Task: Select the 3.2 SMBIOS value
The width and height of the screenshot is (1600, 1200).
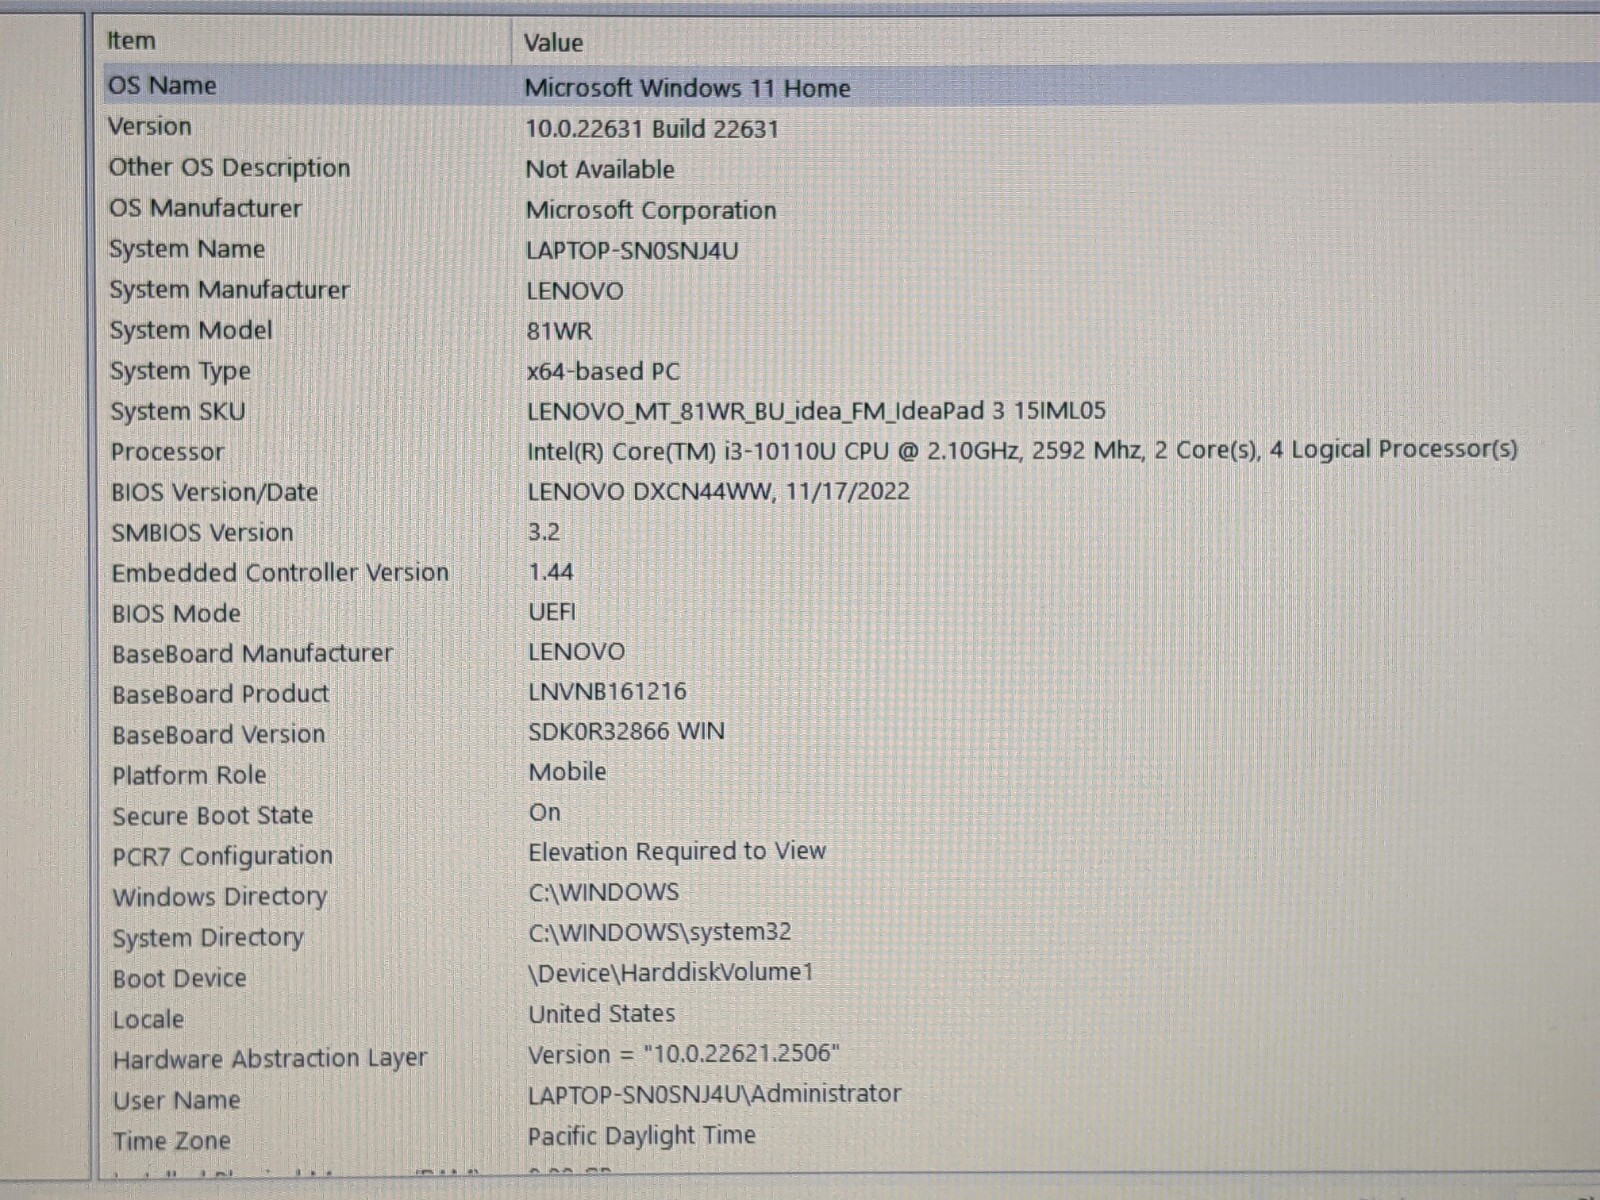Action: coord(544,532)
